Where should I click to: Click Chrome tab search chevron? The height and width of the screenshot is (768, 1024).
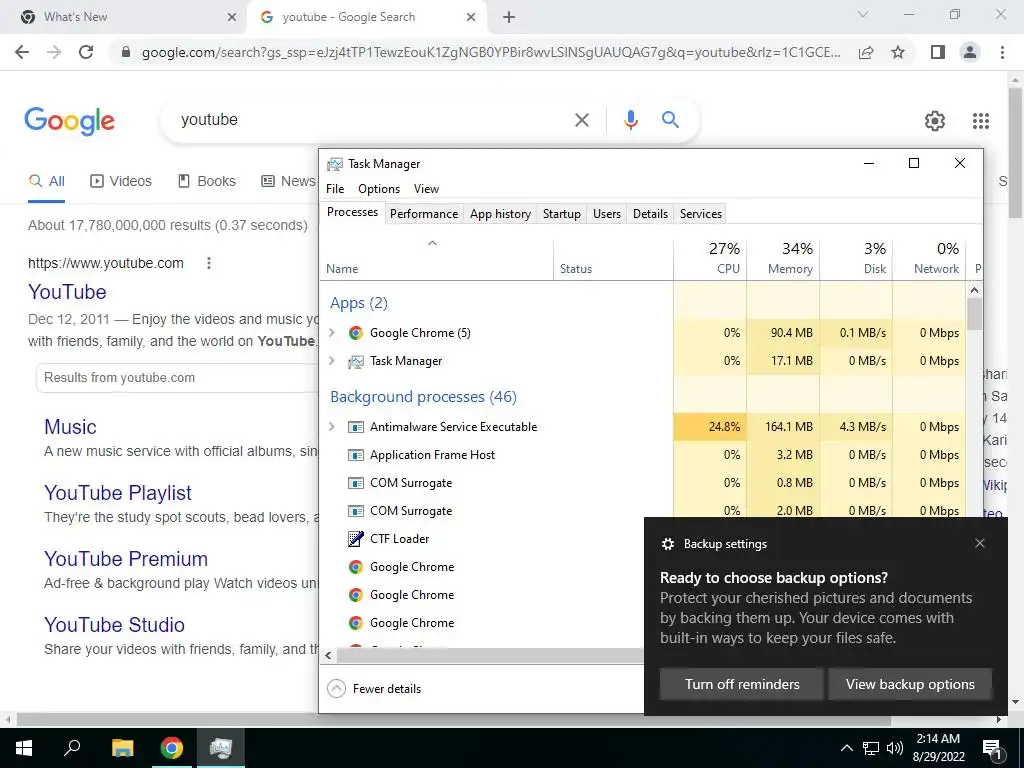coord(863,14)
